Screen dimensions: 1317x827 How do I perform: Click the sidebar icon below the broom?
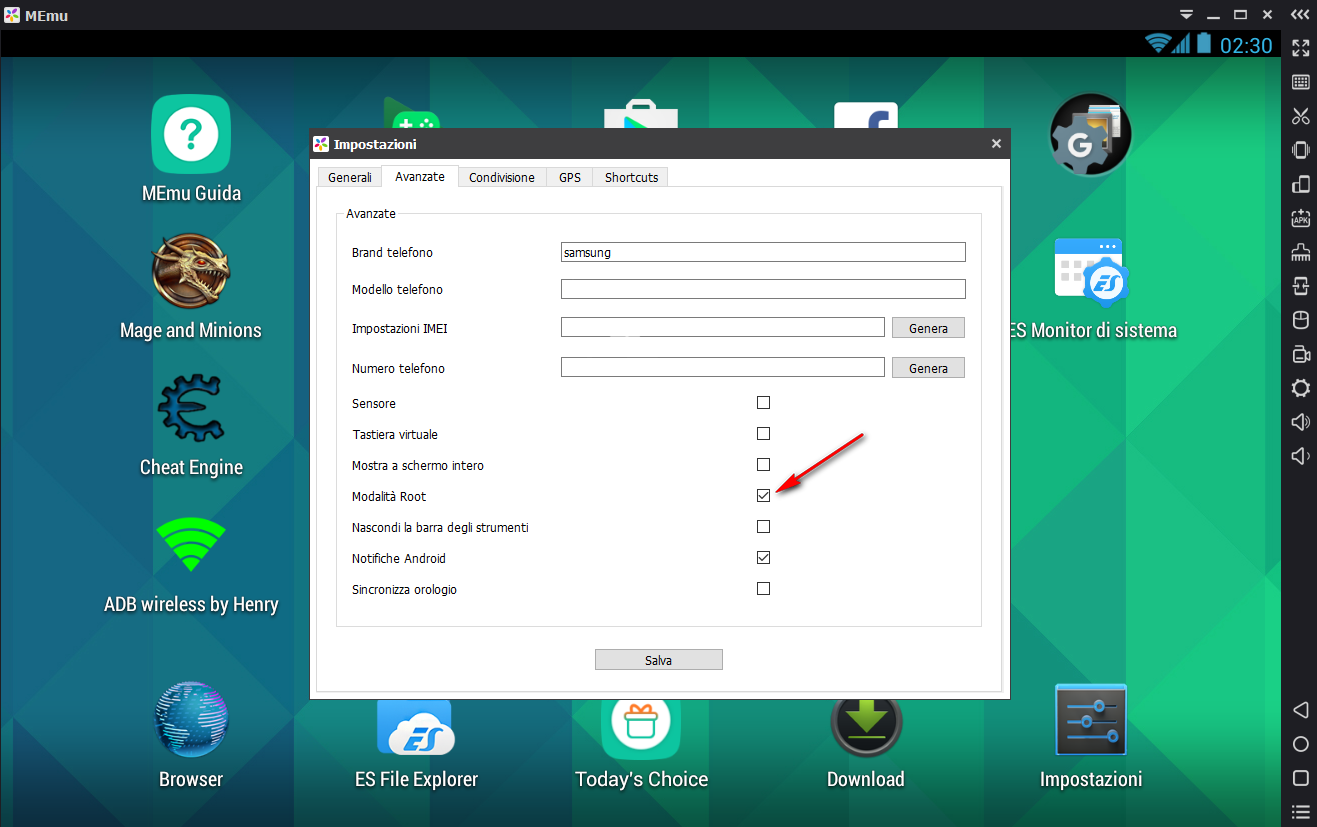[x=1300, y=286]
